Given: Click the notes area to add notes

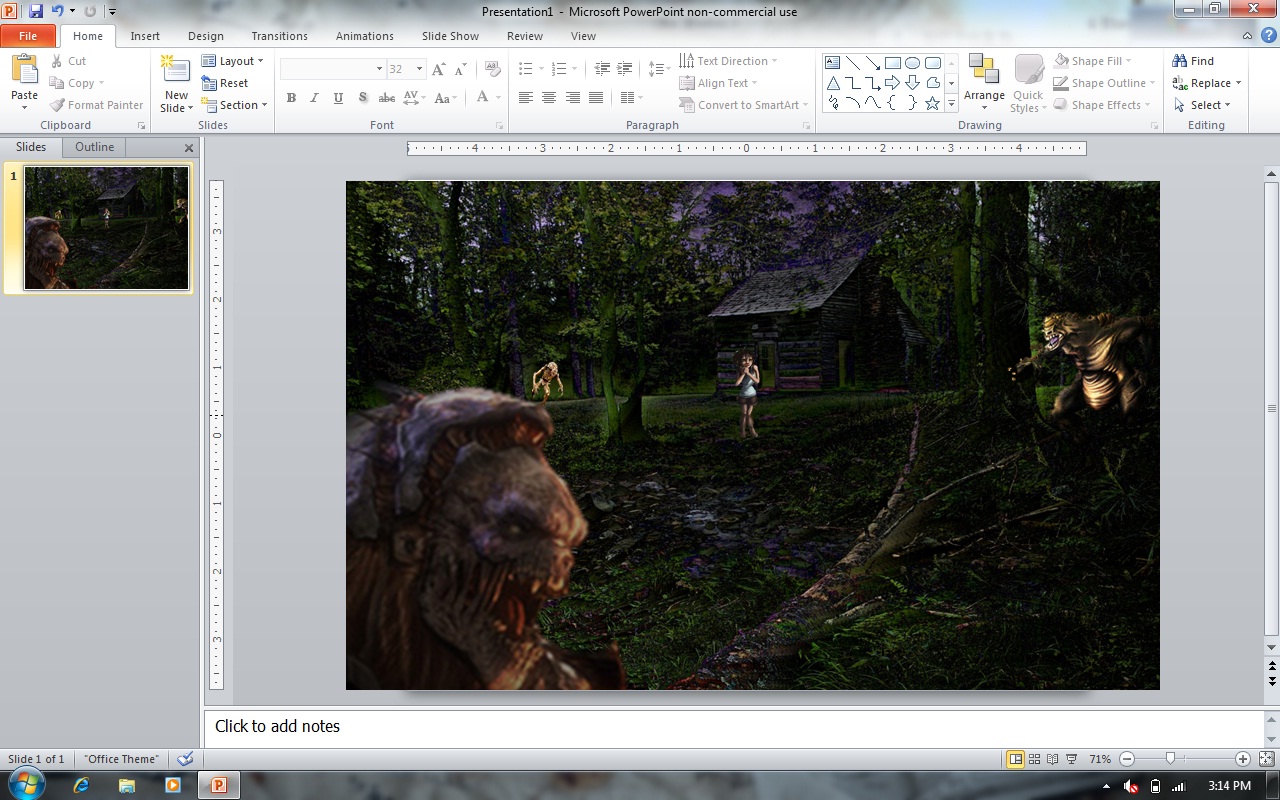Looking at the screenshot, I should (x=734, y=727).
